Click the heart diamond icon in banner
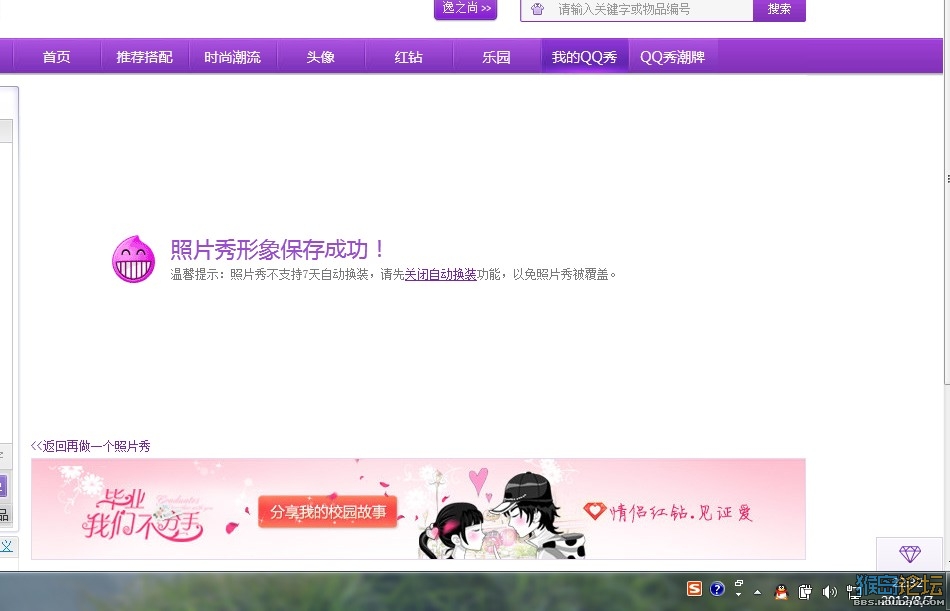Viewport: 950px width, 611px height. 594,511
